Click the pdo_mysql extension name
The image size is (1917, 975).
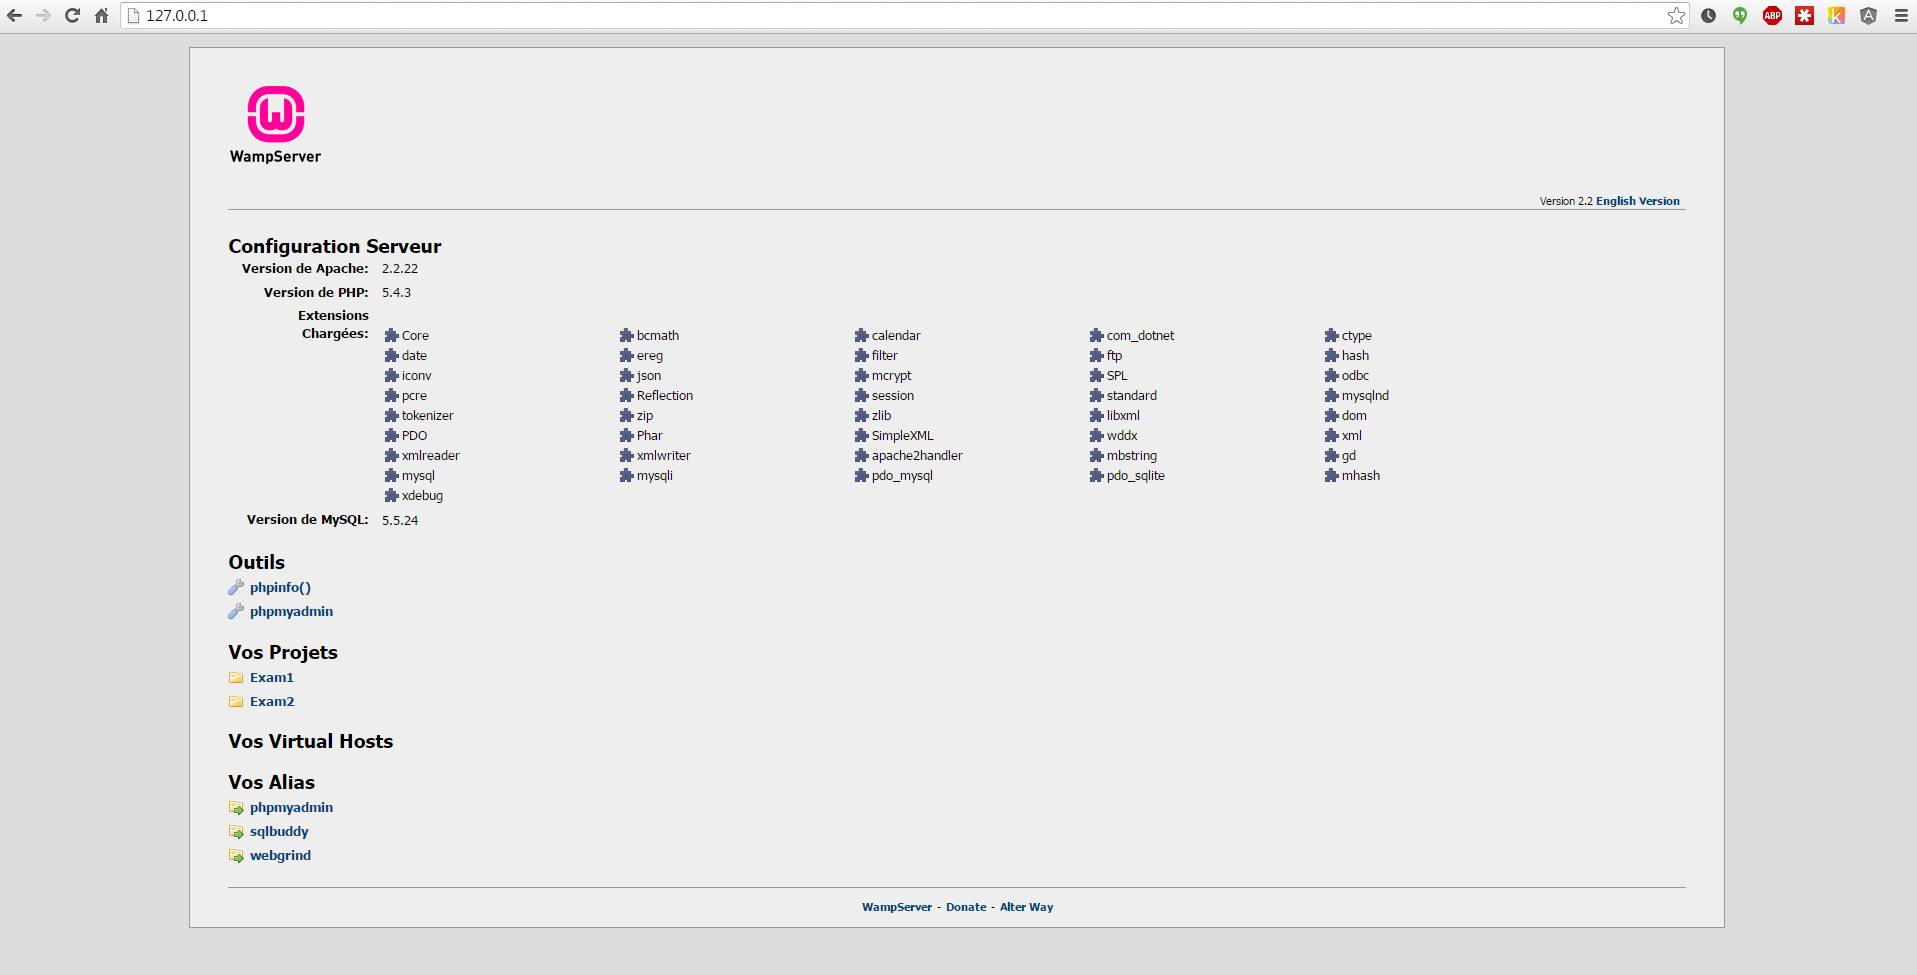pyautogui.click(x=902, y=476)
